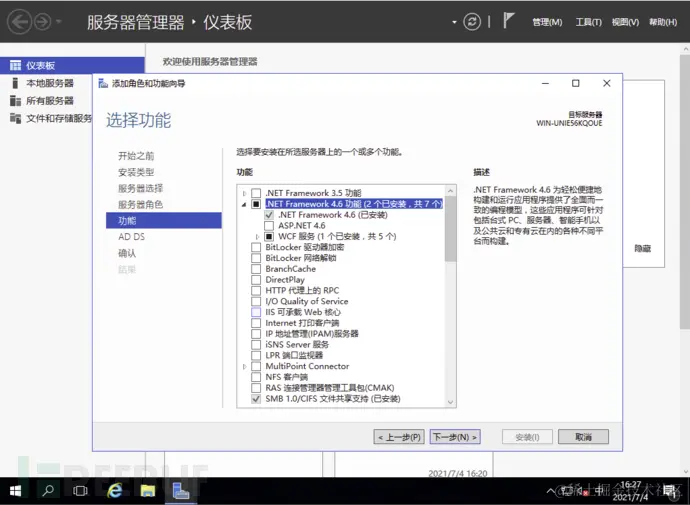This screenshot has height=505, width=690.
Task: Open navigation history dropdown next to forward arrow
Action: (x=59, y=22)
